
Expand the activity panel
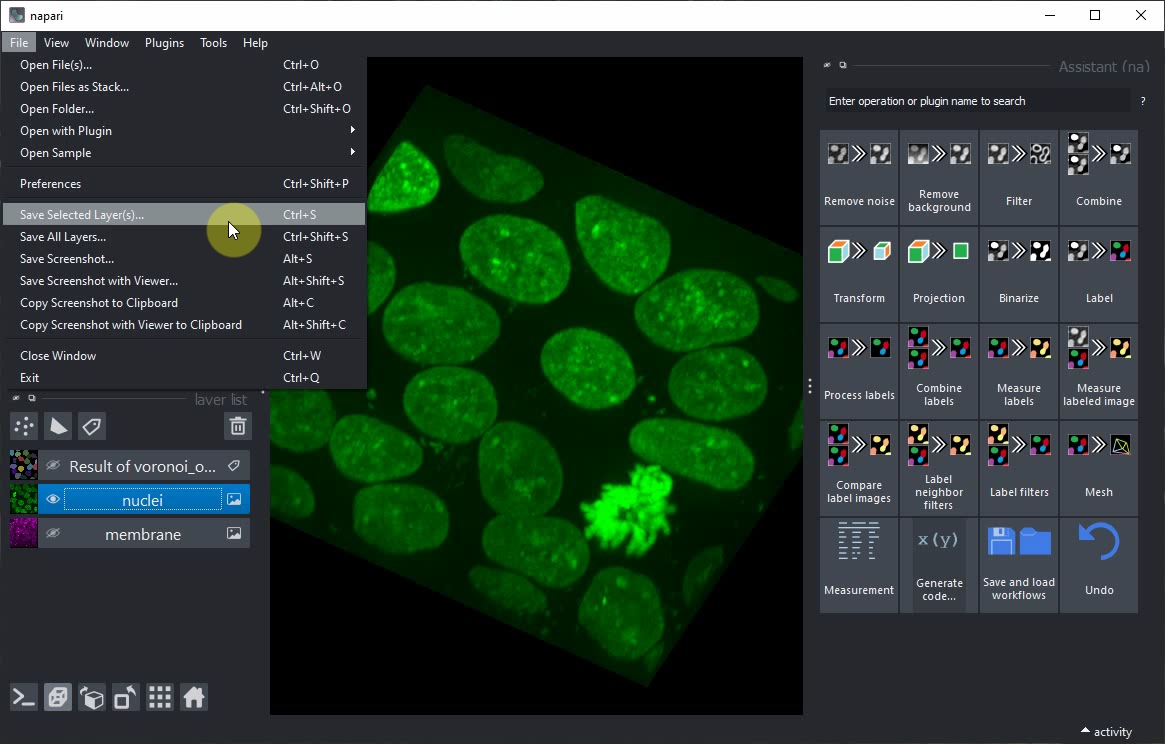click(x=1105, y=732)
